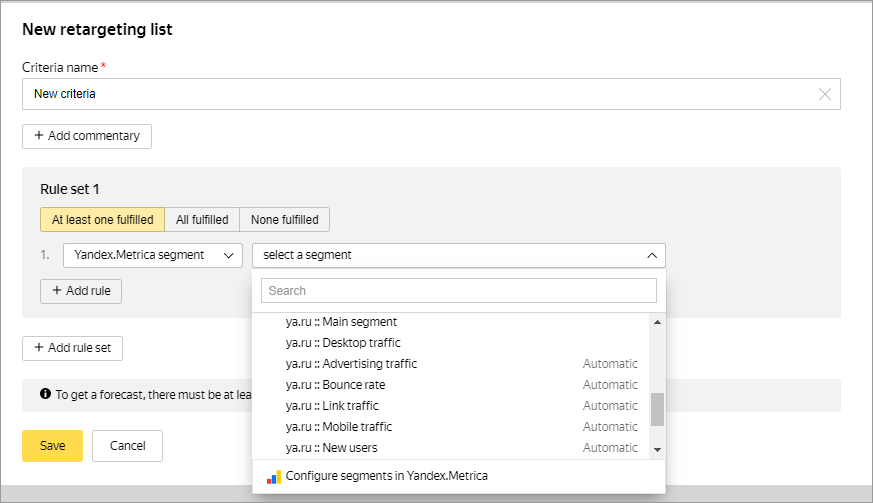Pick 'ya.ru :: Desktop traffic' segment
This screenshot has width=873, height=503.
342,343
